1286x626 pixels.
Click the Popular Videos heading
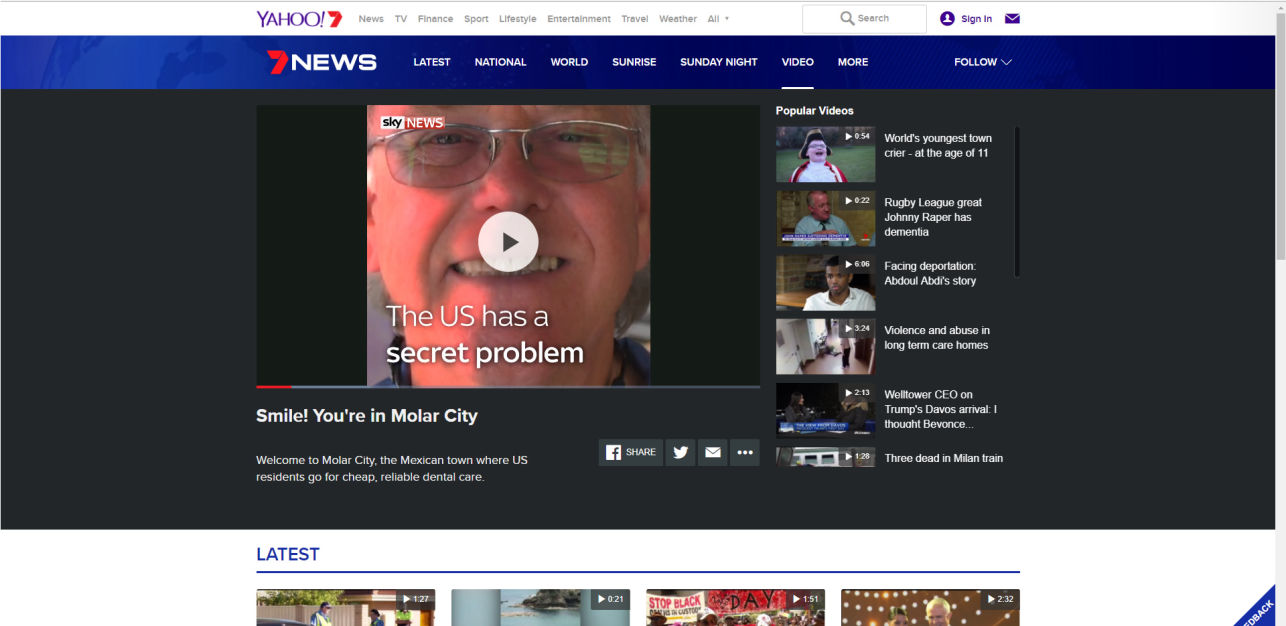click(815, 111)
